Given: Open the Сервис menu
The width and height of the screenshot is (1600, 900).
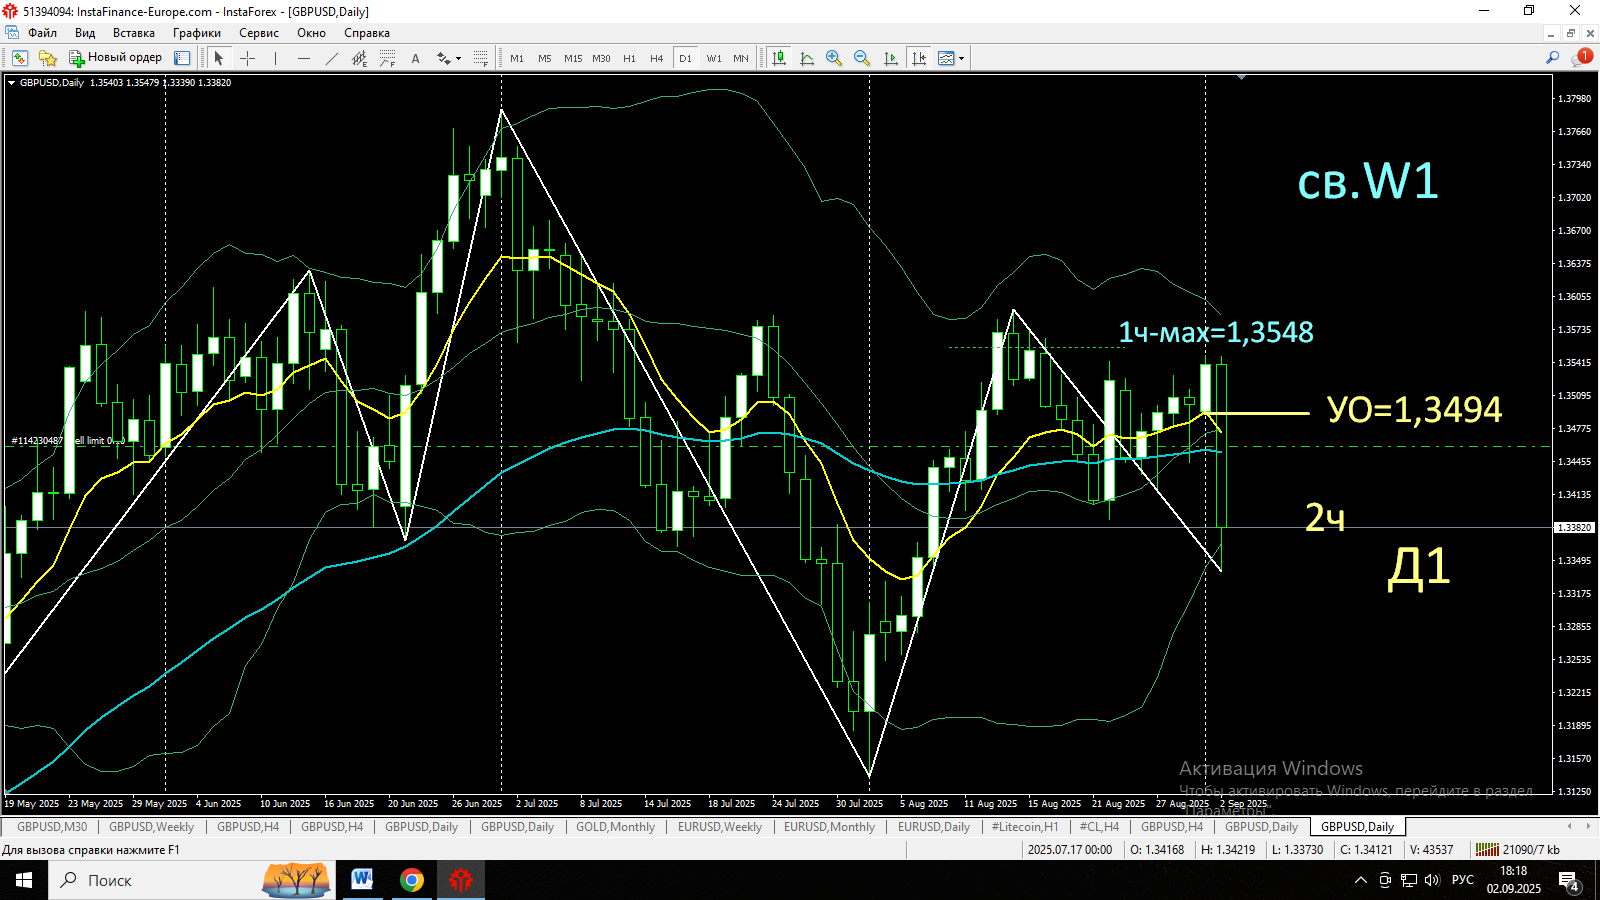Looking at the screenshot, I should tap(258, 33).
